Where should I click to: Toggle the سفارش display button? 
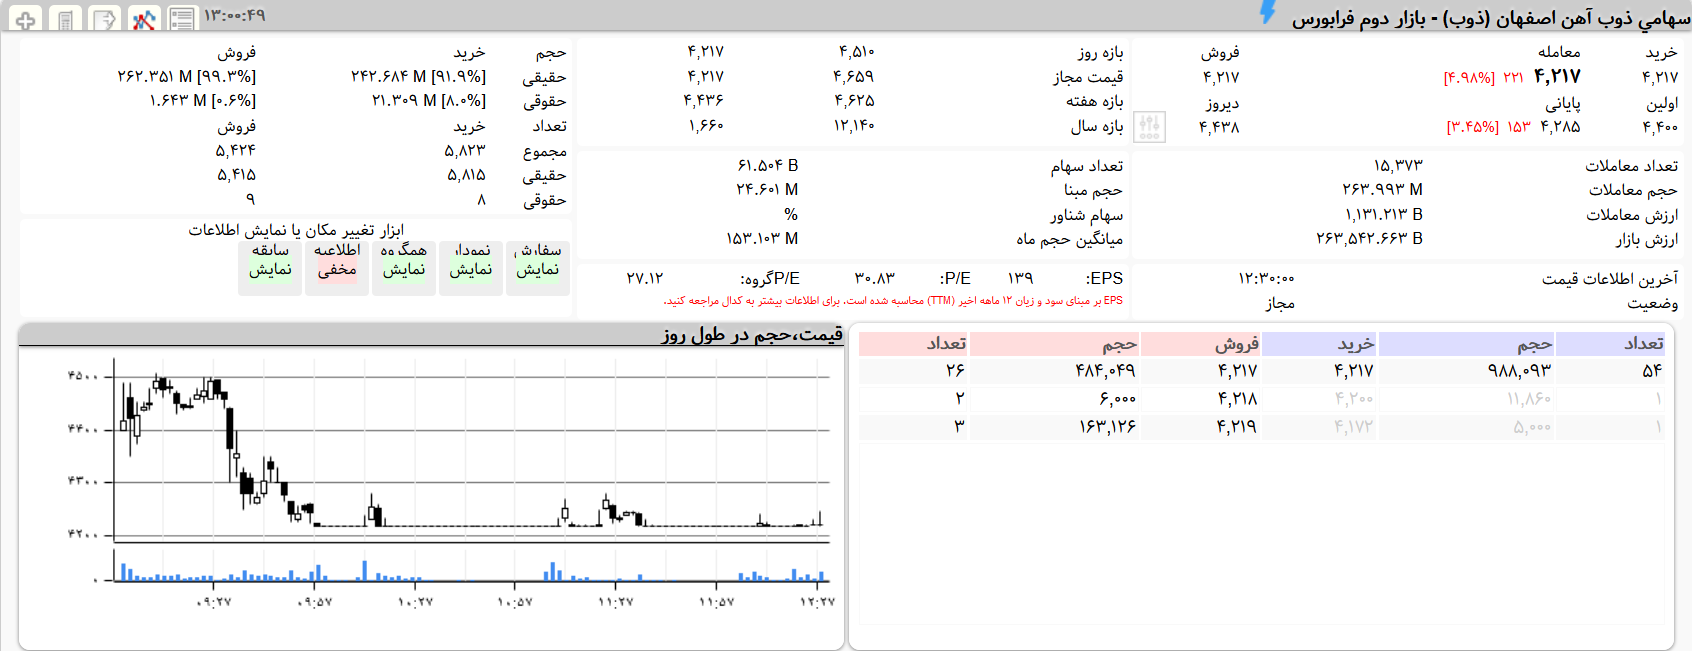click(x=538, y=266)
